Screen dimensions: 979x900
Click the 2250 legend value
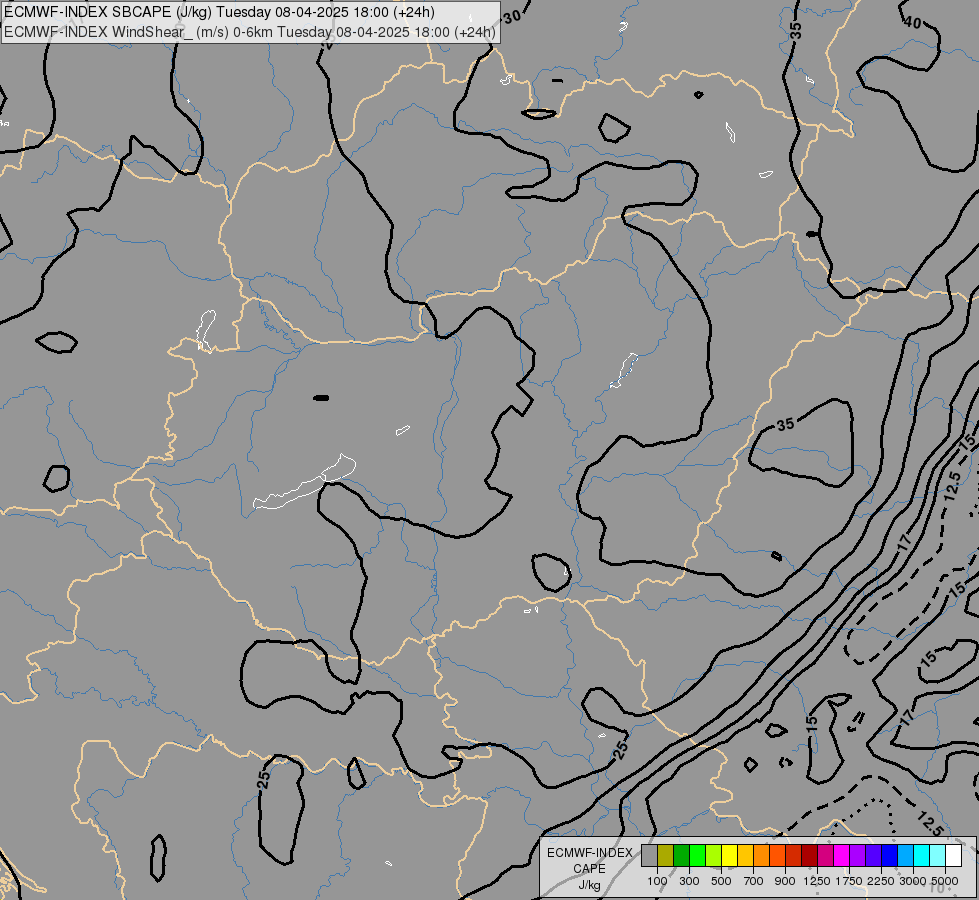tap(880, 881)
